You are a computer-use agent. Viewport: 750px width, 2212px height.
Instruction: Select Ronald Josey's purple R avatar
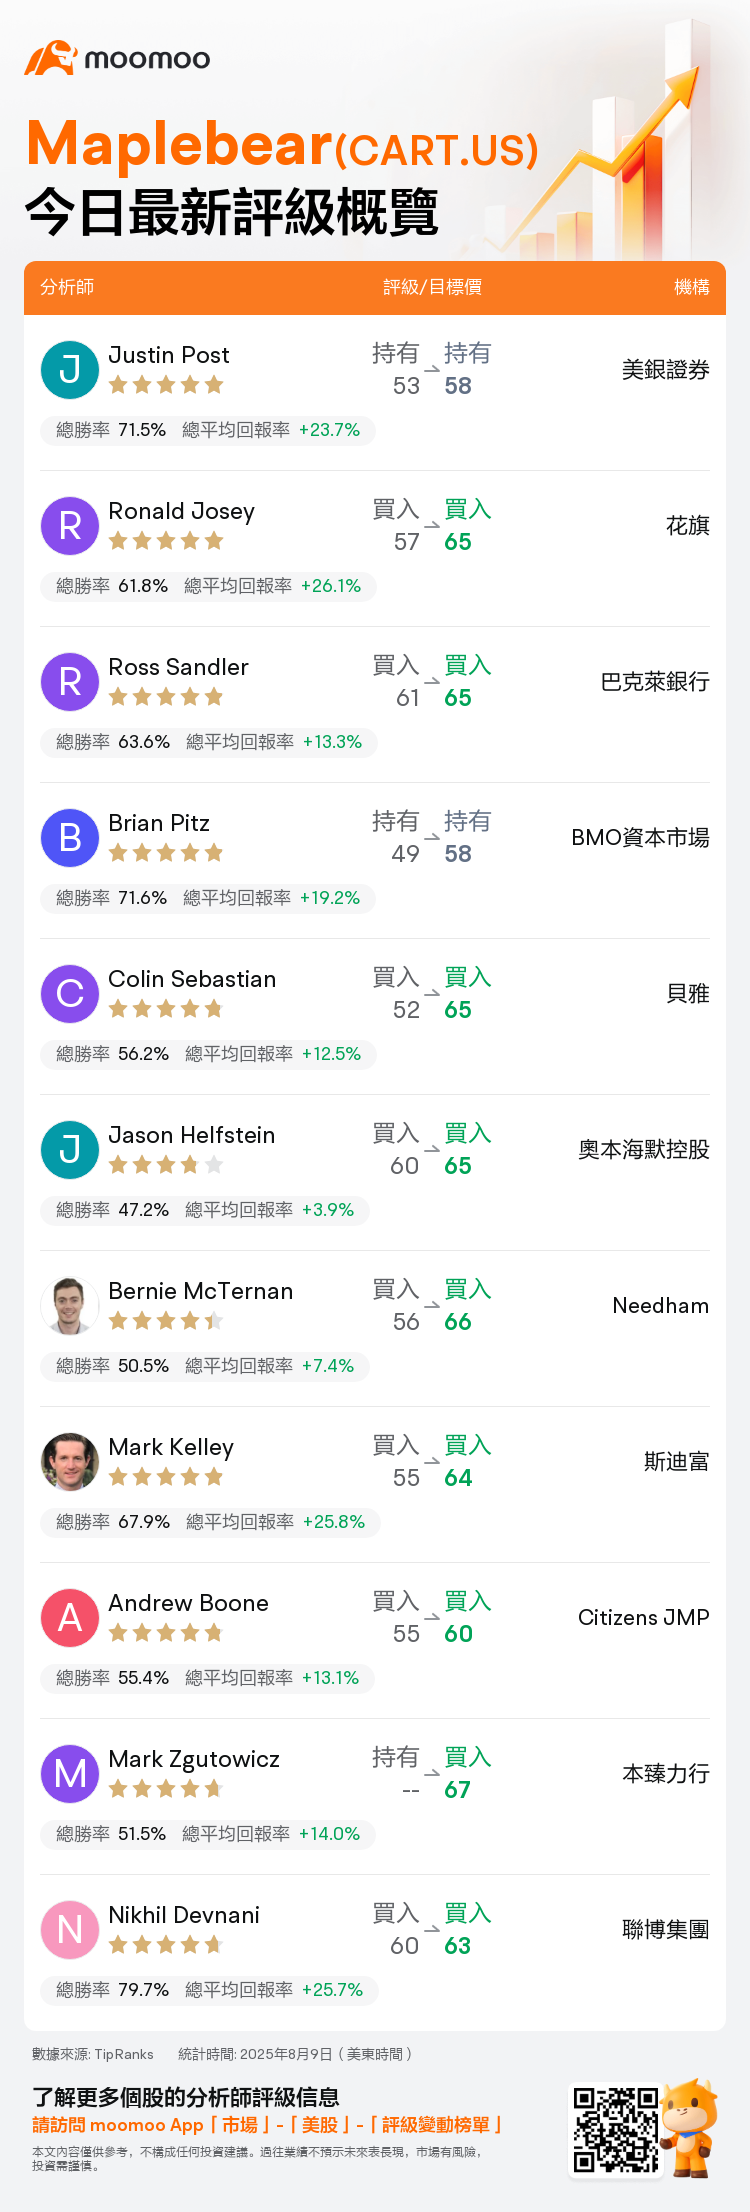click(70, 525)
